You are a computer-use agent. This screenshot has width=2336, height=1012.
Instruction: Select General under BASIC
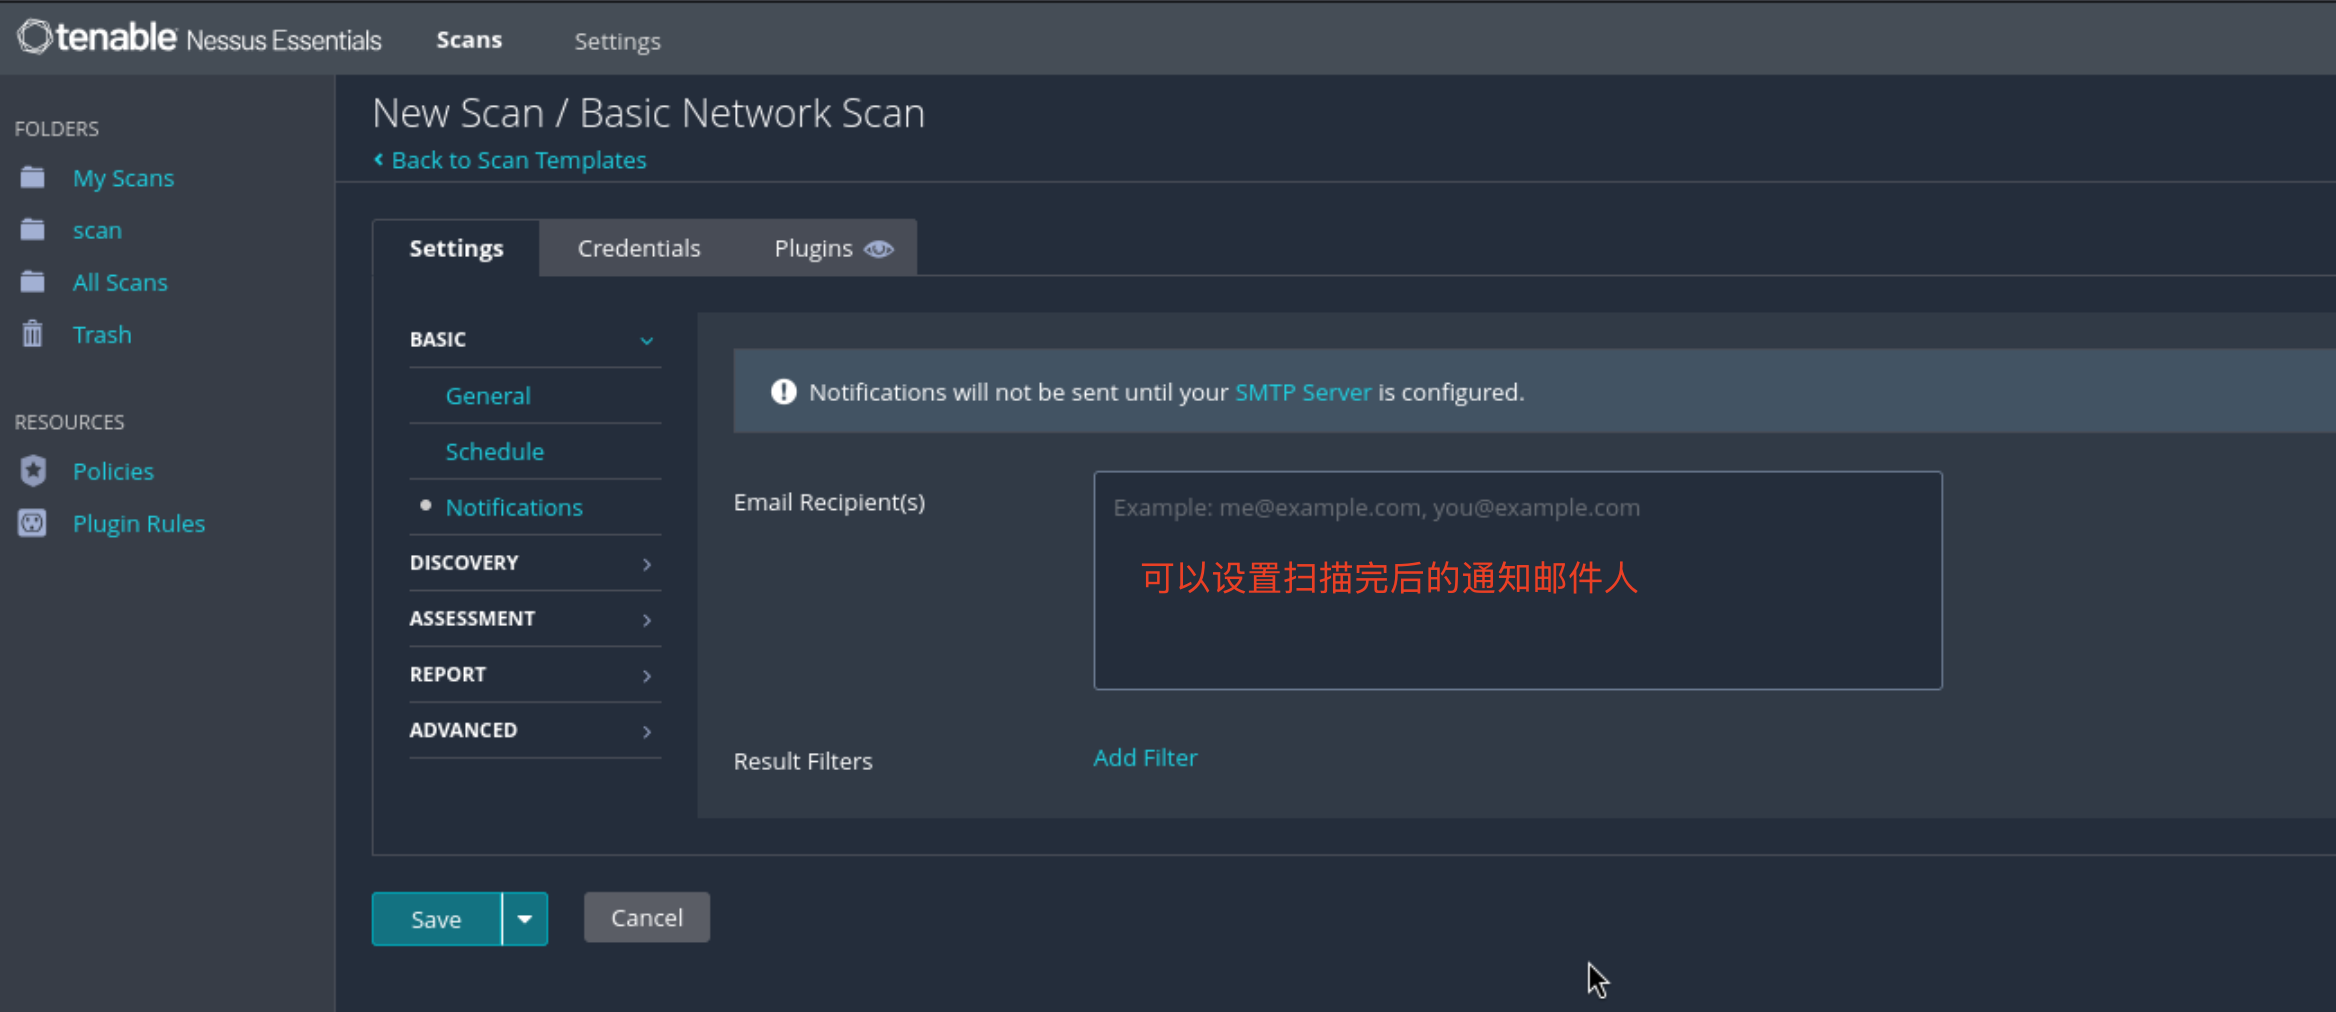coord(488,395)
